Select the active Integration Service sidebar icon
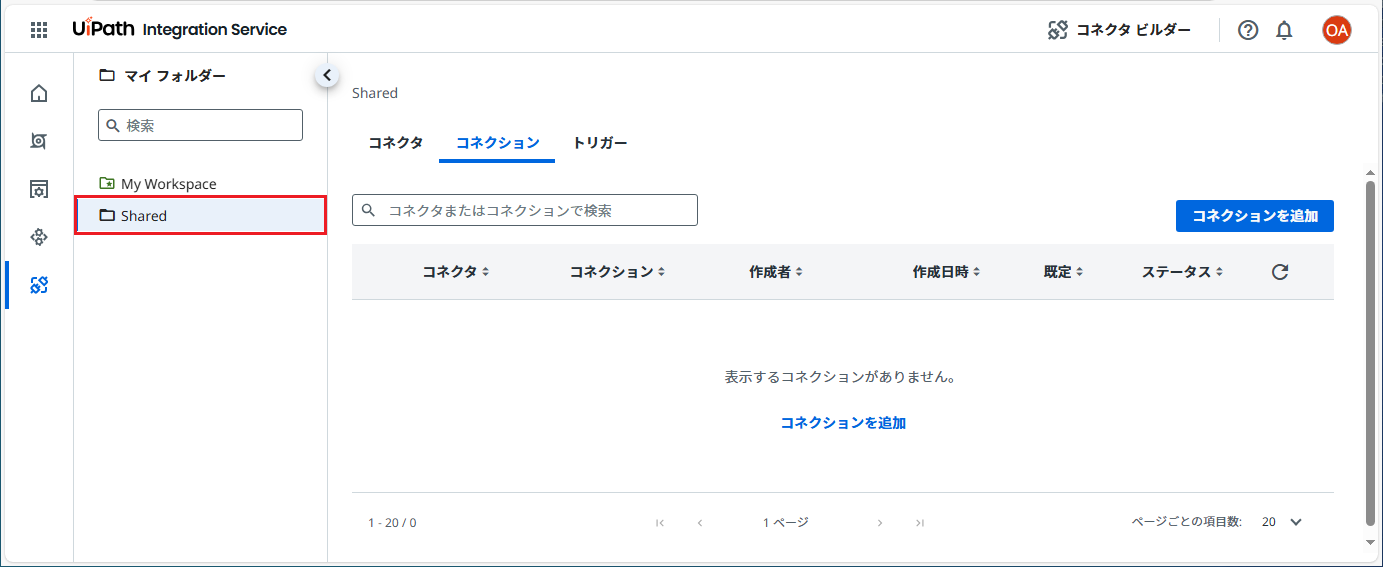The image size is (1383, 567). (39, 285)
